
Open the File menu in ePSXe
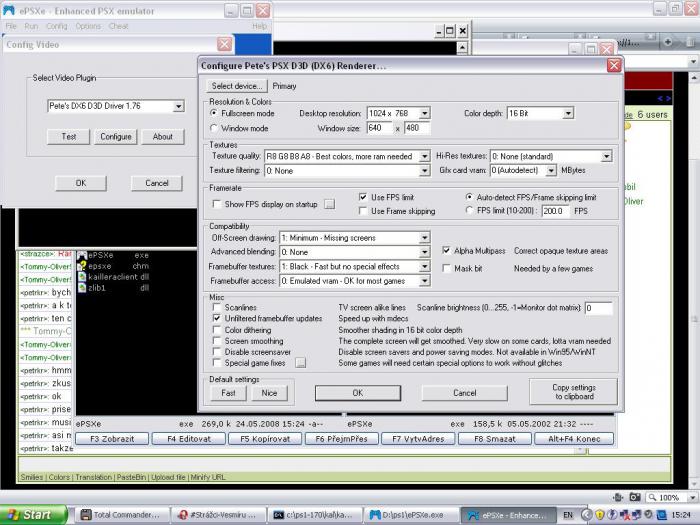(x=11, y=26)
